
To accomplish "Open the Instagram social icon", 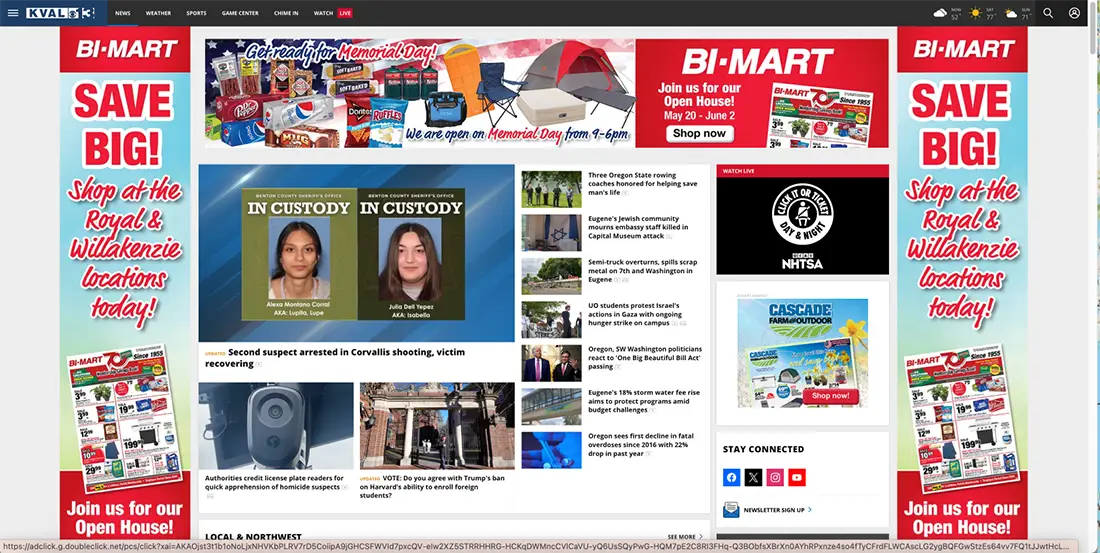I will coord(775,477).
